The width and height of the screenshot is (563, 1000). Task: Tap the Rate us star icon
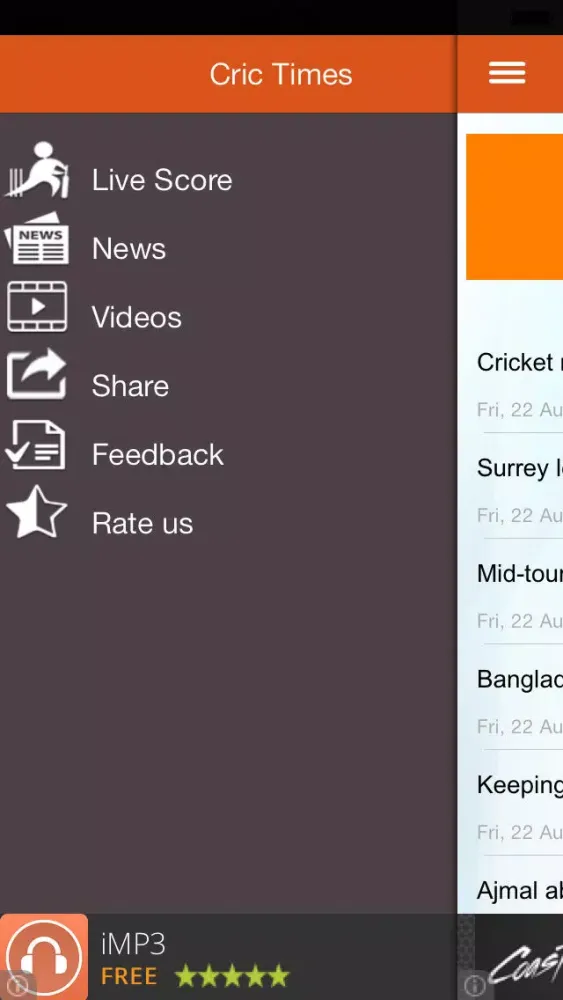click(x=36, y=512)
